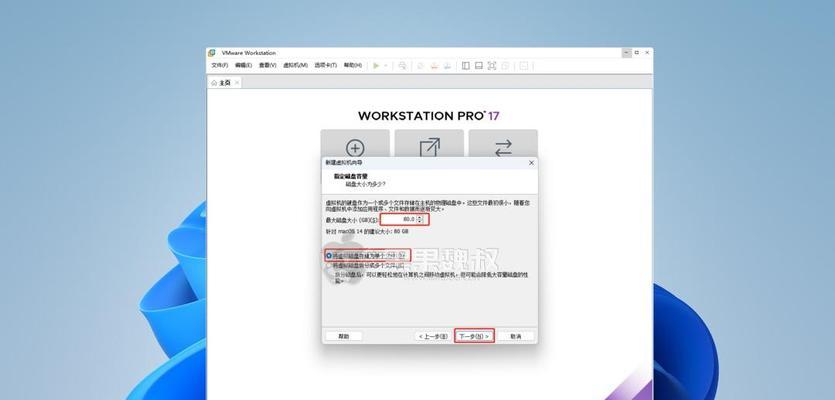835x400 pixels.
Task: Click the 帮助 button in the wizard
Action: click(x=344, y=337)
